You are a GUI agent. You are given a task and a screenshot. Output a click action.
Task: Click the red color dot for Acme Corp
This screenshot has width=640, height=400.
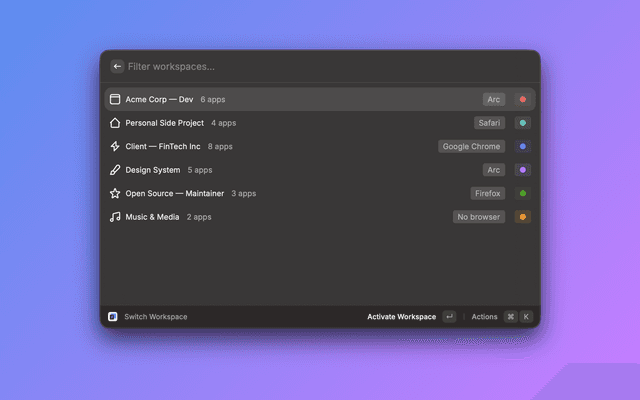(x=522, y=99)
